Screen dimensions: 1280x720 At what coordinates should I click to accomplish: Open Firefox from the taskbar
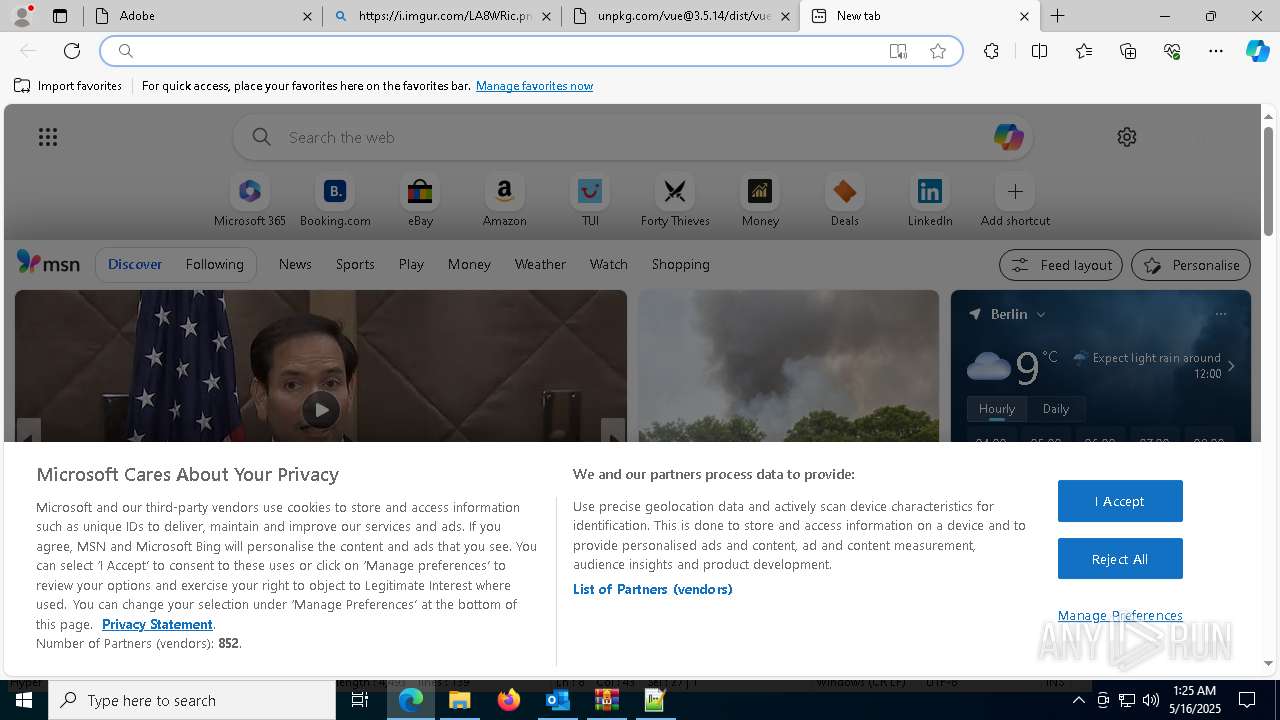[509, 700]
